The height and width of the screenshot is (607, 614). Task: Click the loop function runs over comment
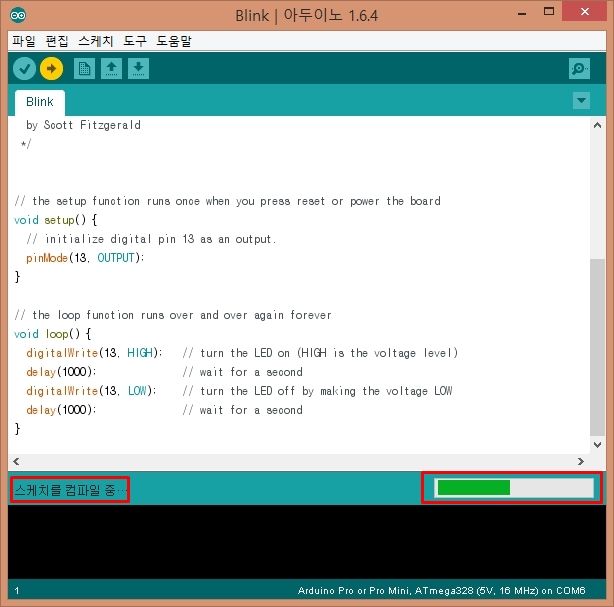(x=173, y=315)
